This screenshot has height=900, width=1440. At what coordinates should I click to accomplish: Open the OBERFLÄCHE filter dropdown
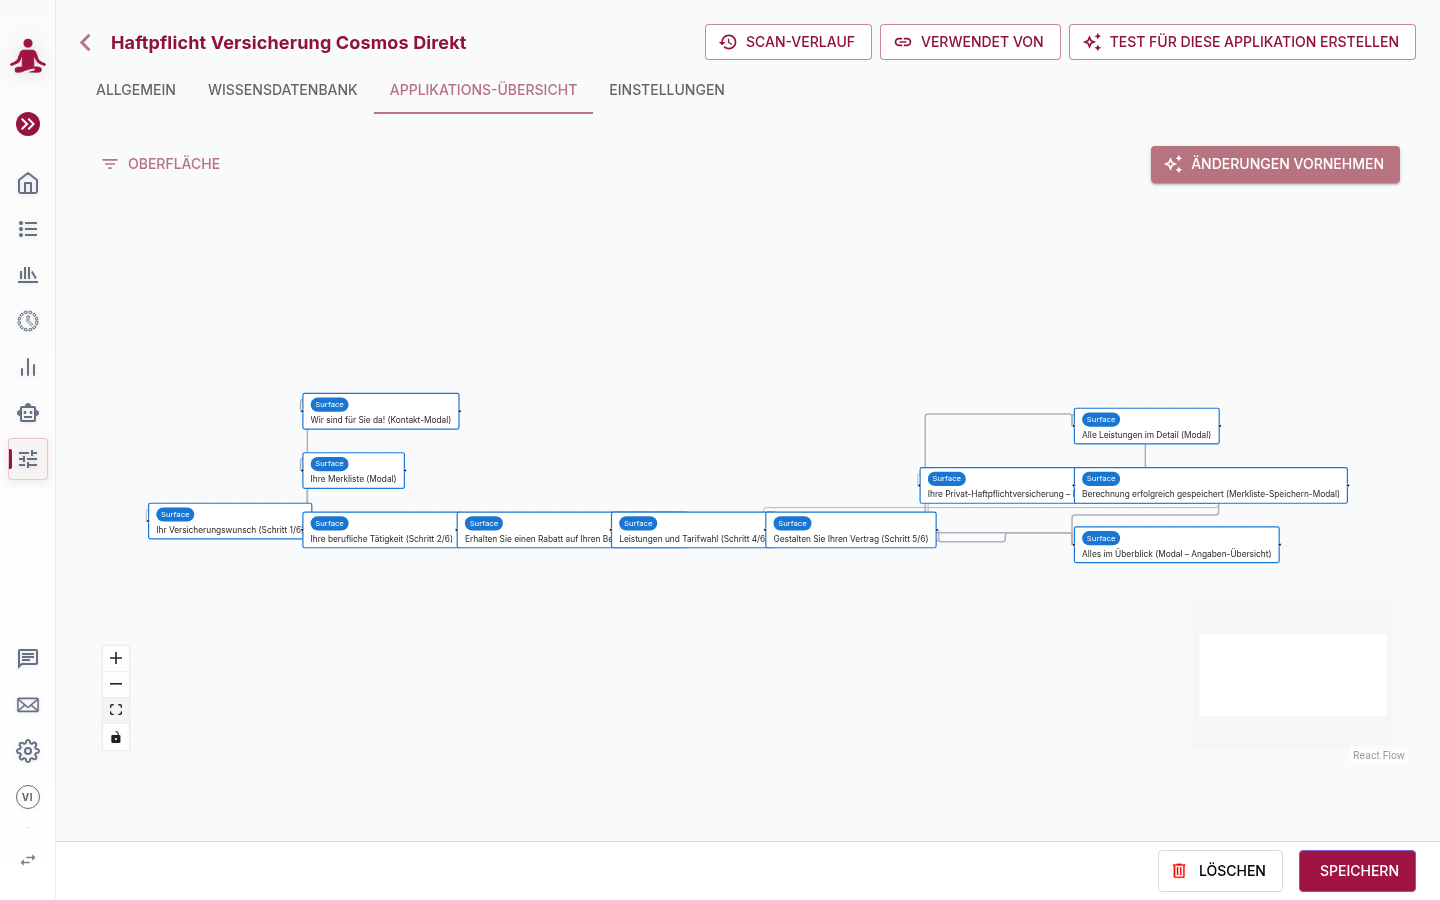click(160, 164)
